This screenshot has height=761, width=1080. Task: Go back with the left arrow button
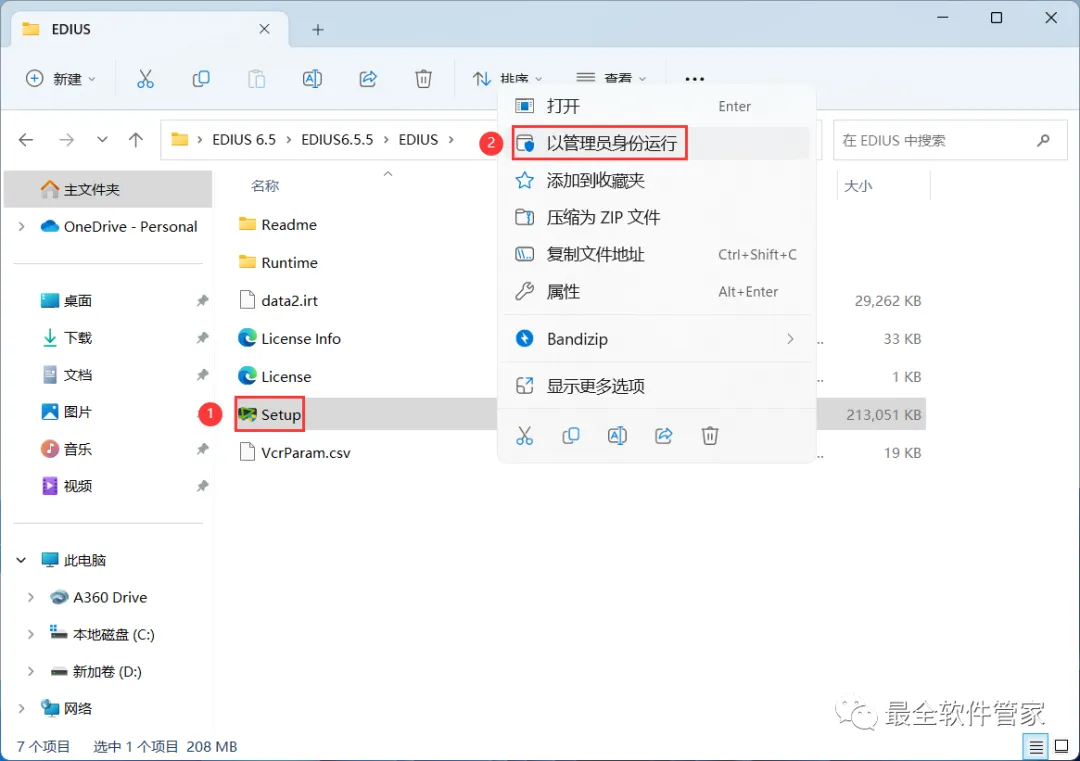[26, 140]
